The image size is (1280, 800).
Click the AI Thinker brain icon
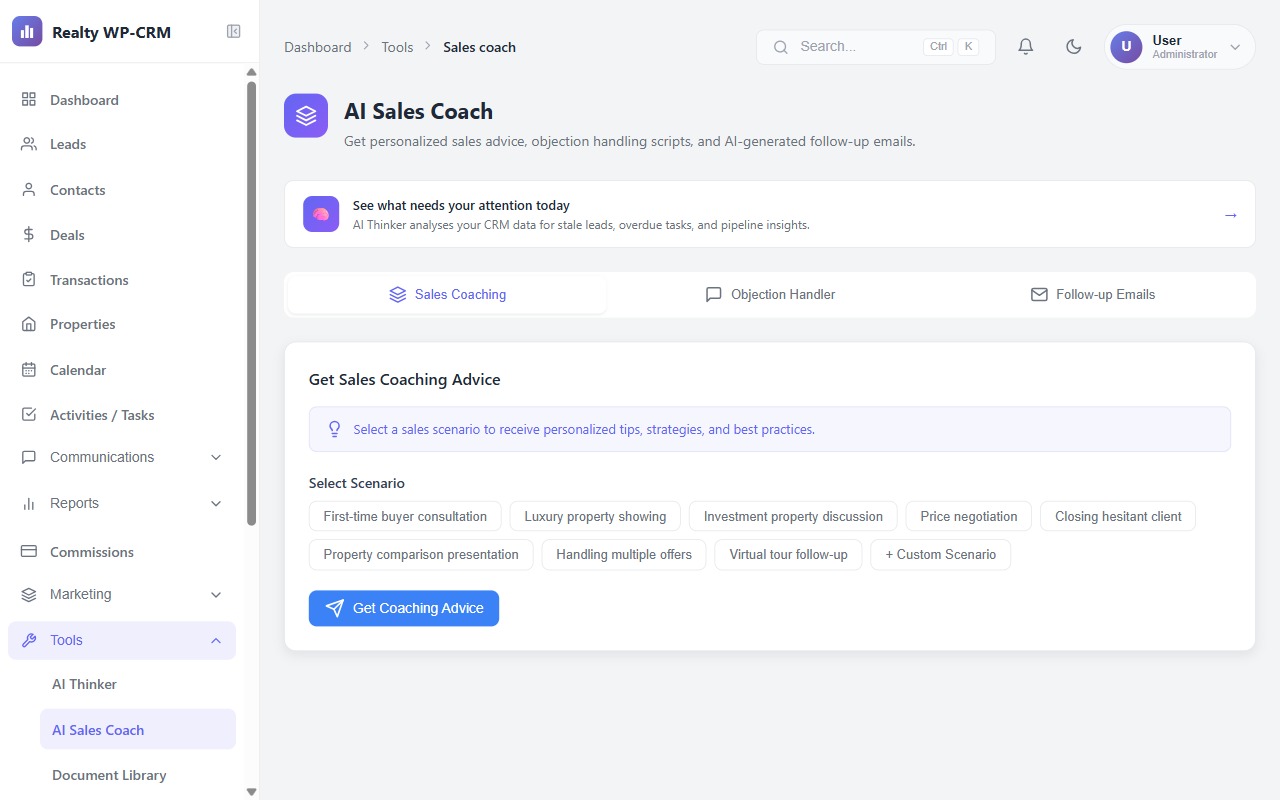[321, 214]
